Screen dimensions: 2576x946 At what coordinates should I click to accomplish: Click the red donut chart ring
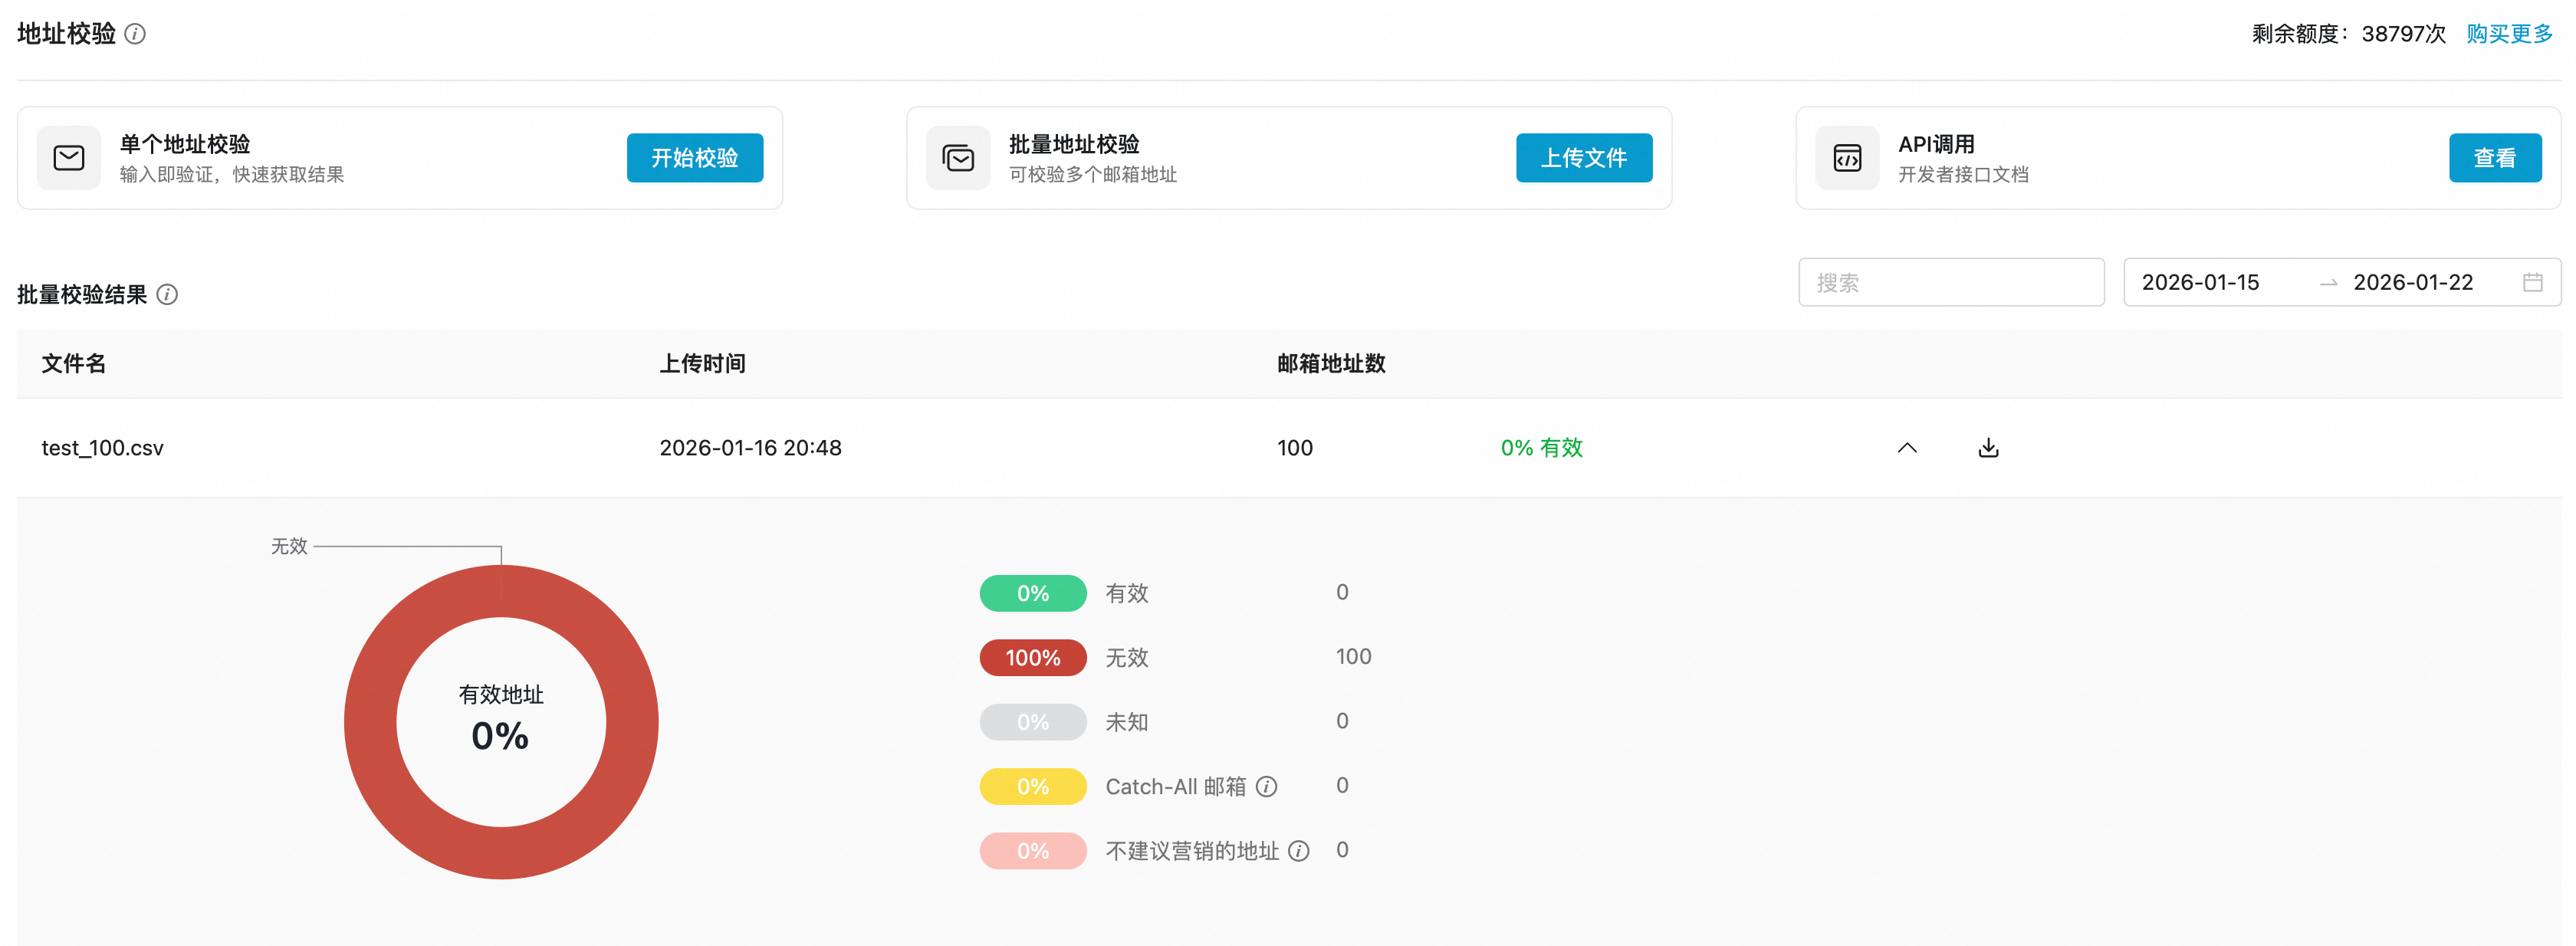[x=370, y=722]
